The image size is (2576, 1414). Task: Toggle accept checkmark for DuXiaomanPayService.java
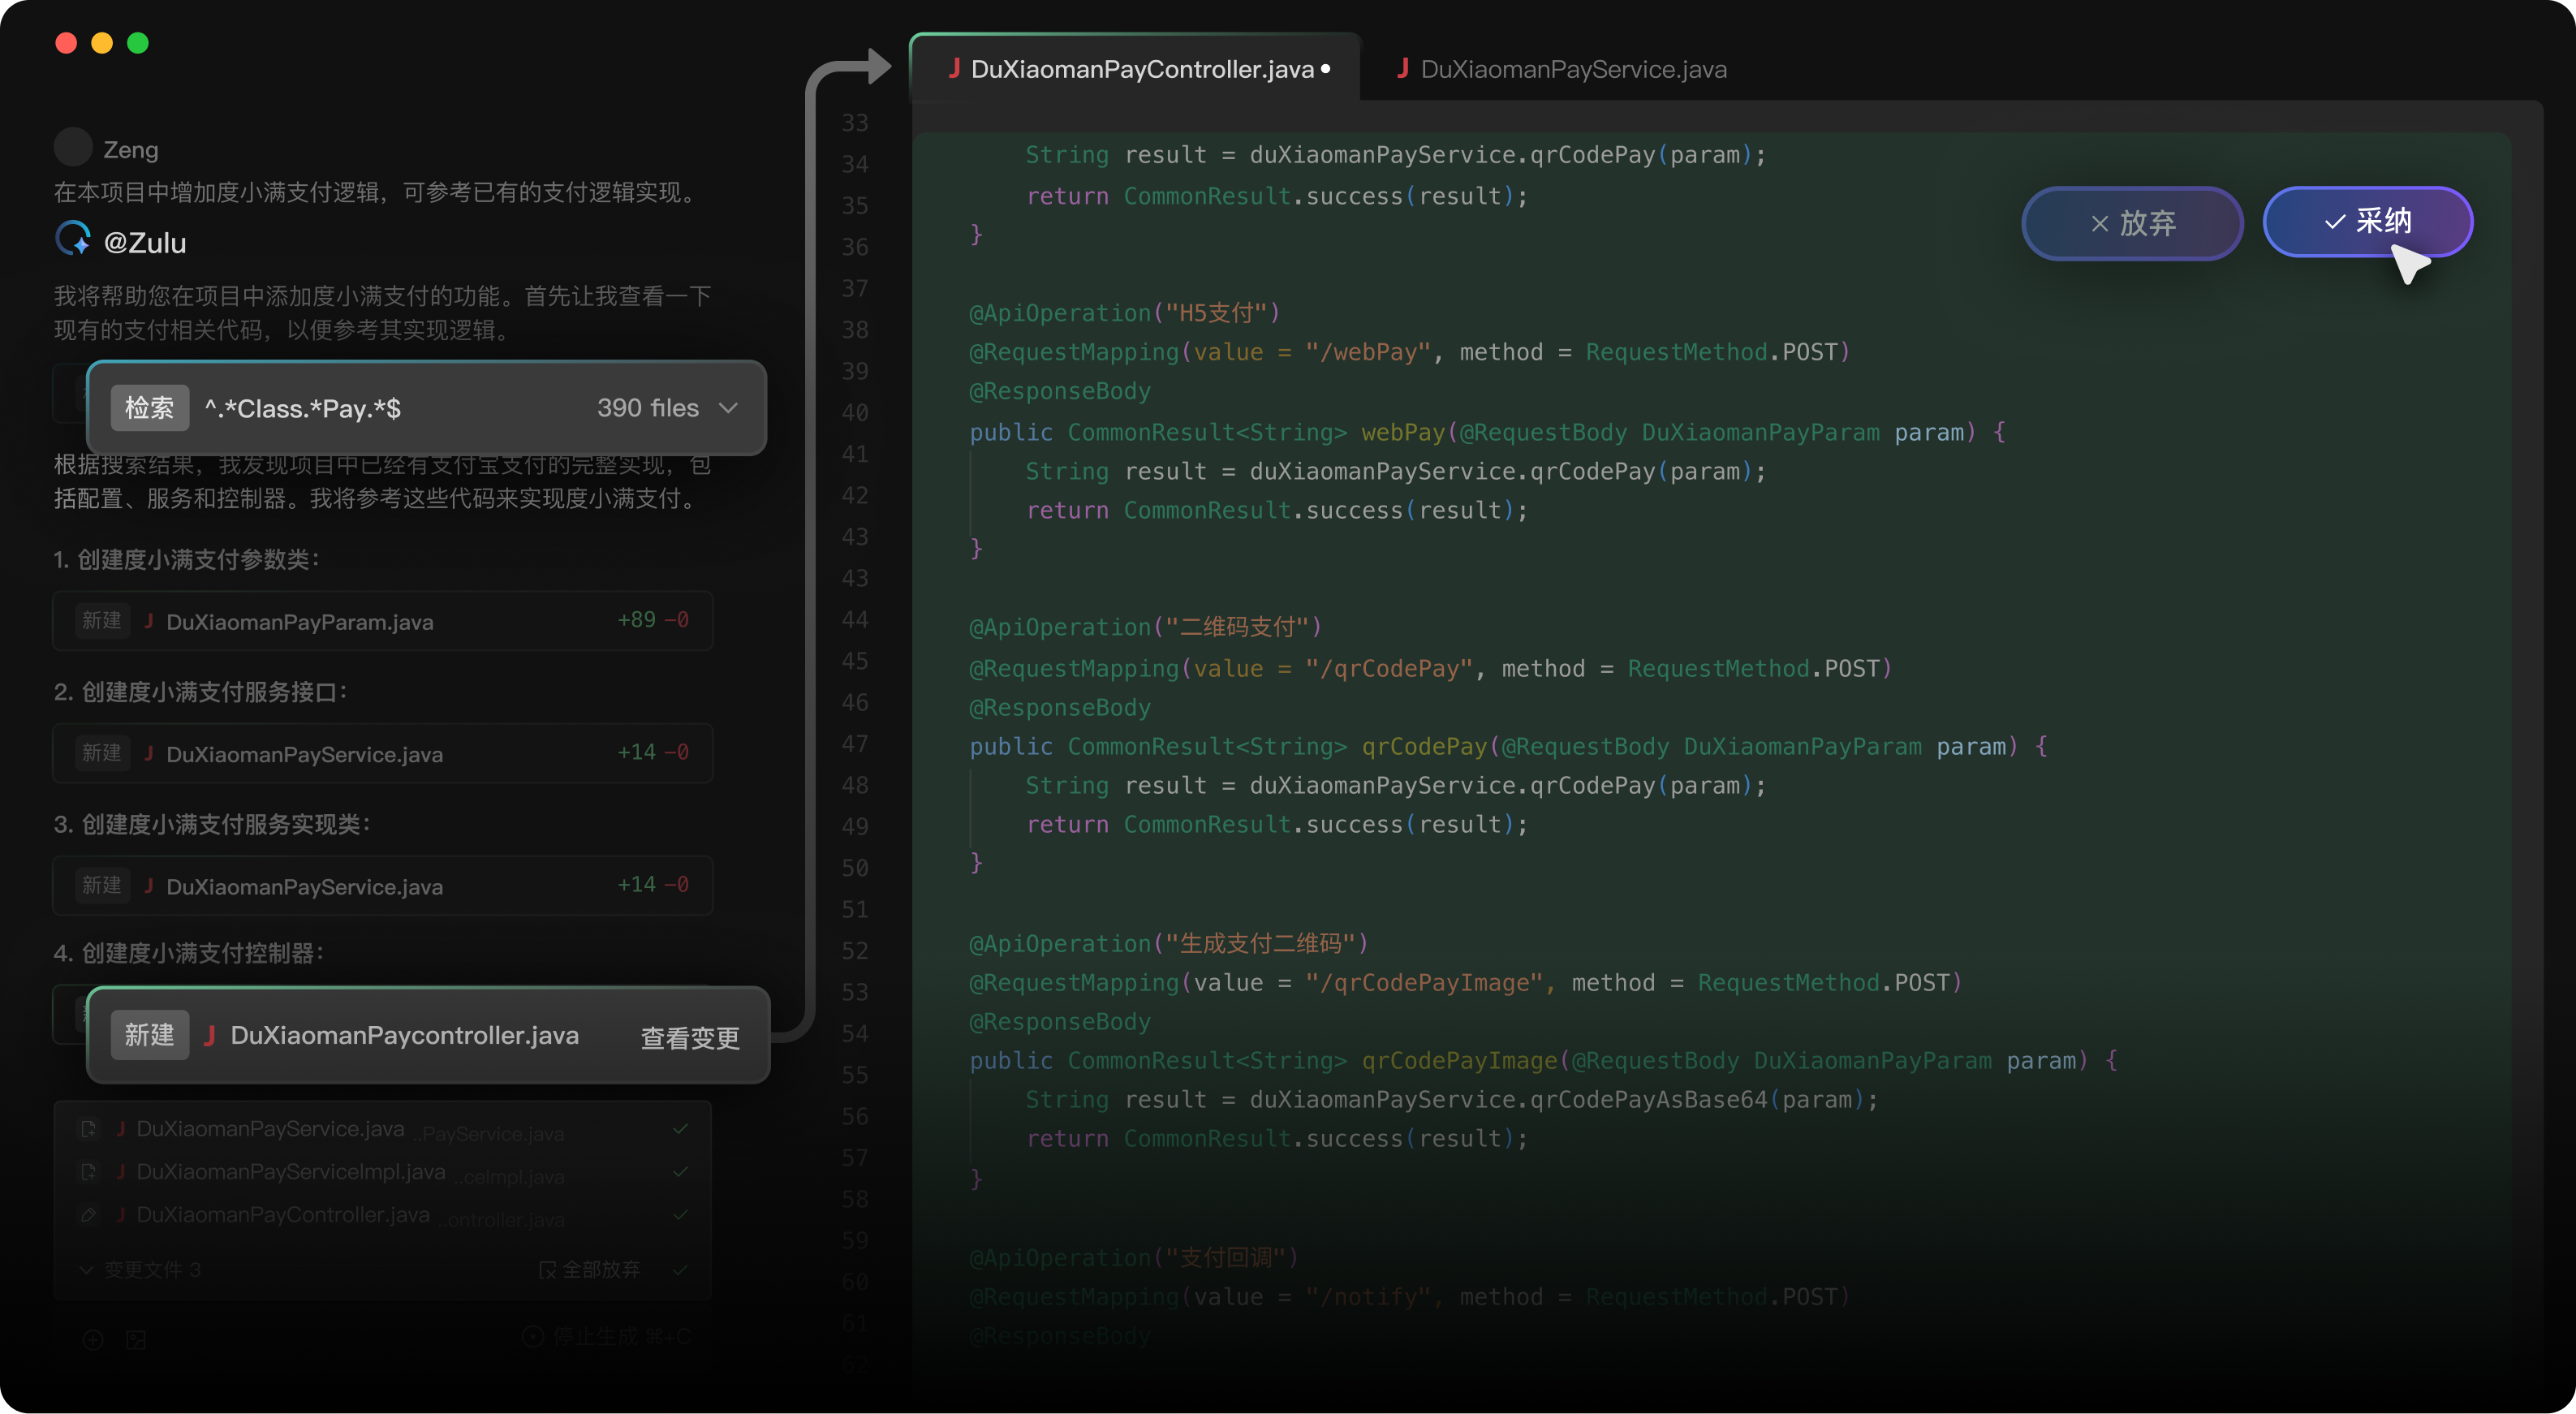click(680, 1129)
